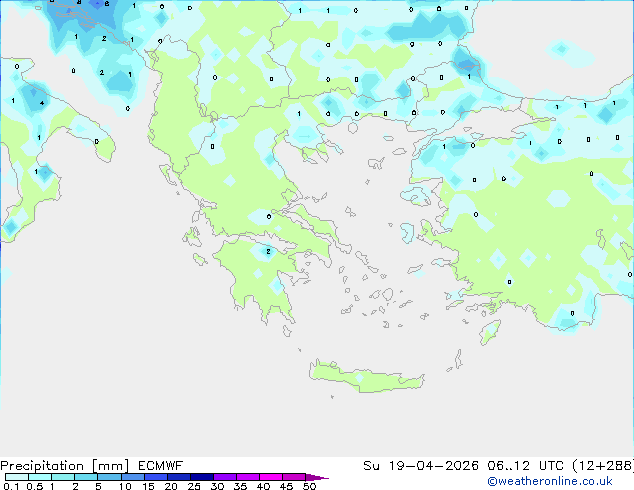This screenshot has width=634, height=490.
Task: Select the ECMWF model label
Action: pos(161,466)
